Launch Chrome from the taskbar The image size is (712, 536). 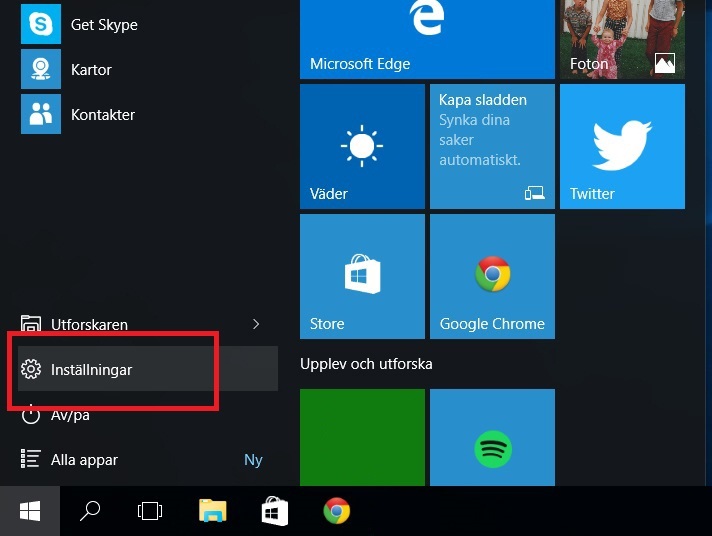336,511
